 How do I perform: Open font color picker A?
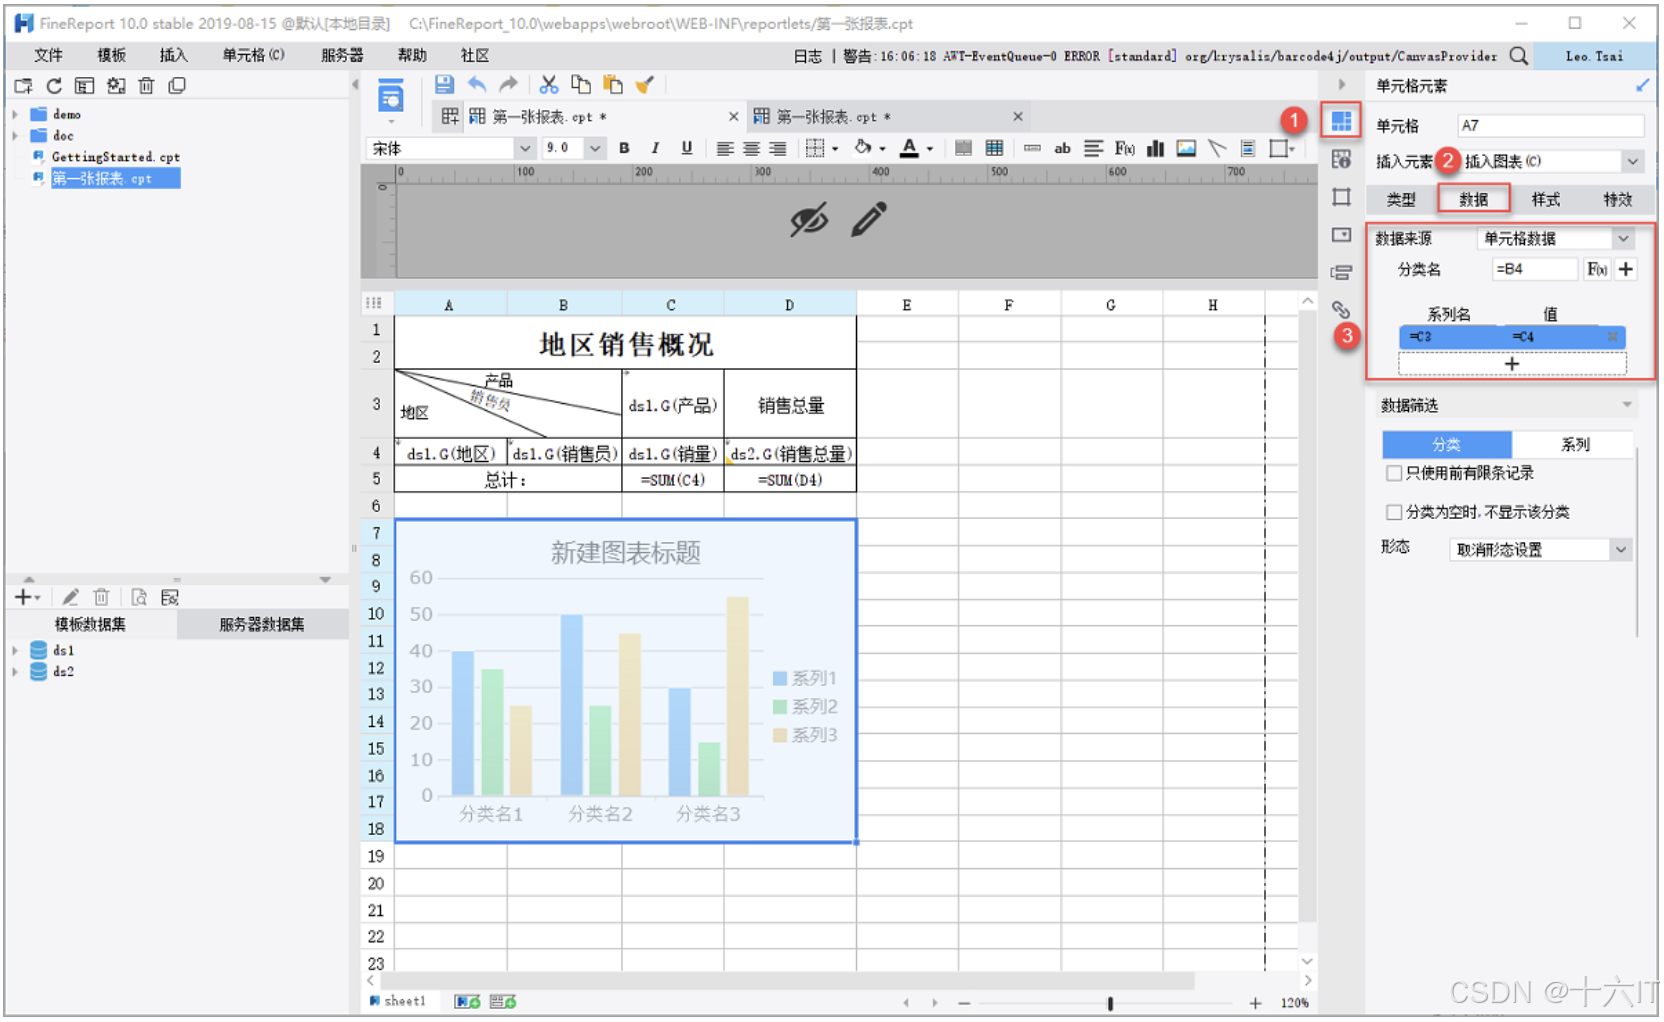pyautogui.click(x=908, y=148)
